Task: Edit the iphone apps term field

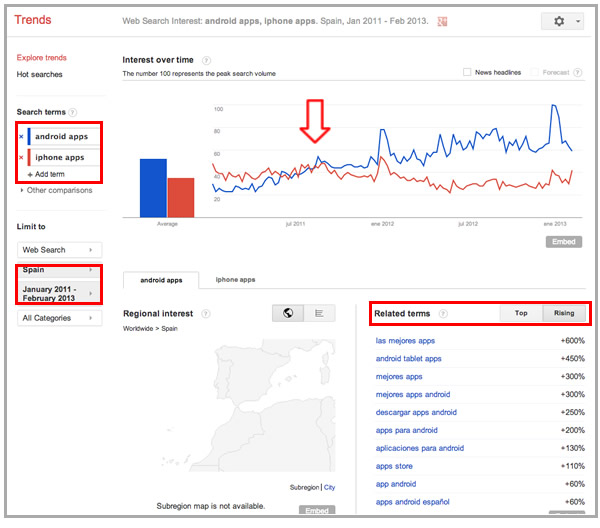Action: point(64,157)
